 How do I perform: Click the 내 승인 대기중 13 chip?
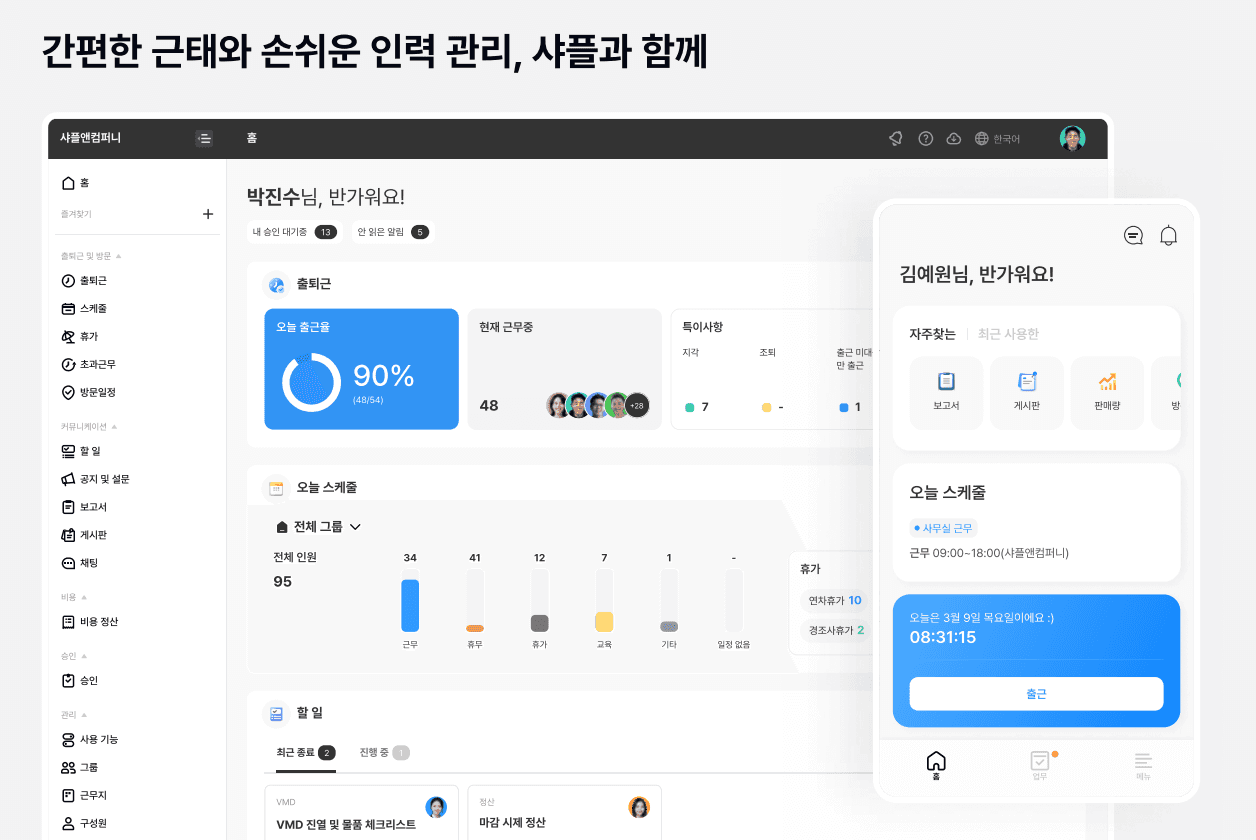(294, 232)
